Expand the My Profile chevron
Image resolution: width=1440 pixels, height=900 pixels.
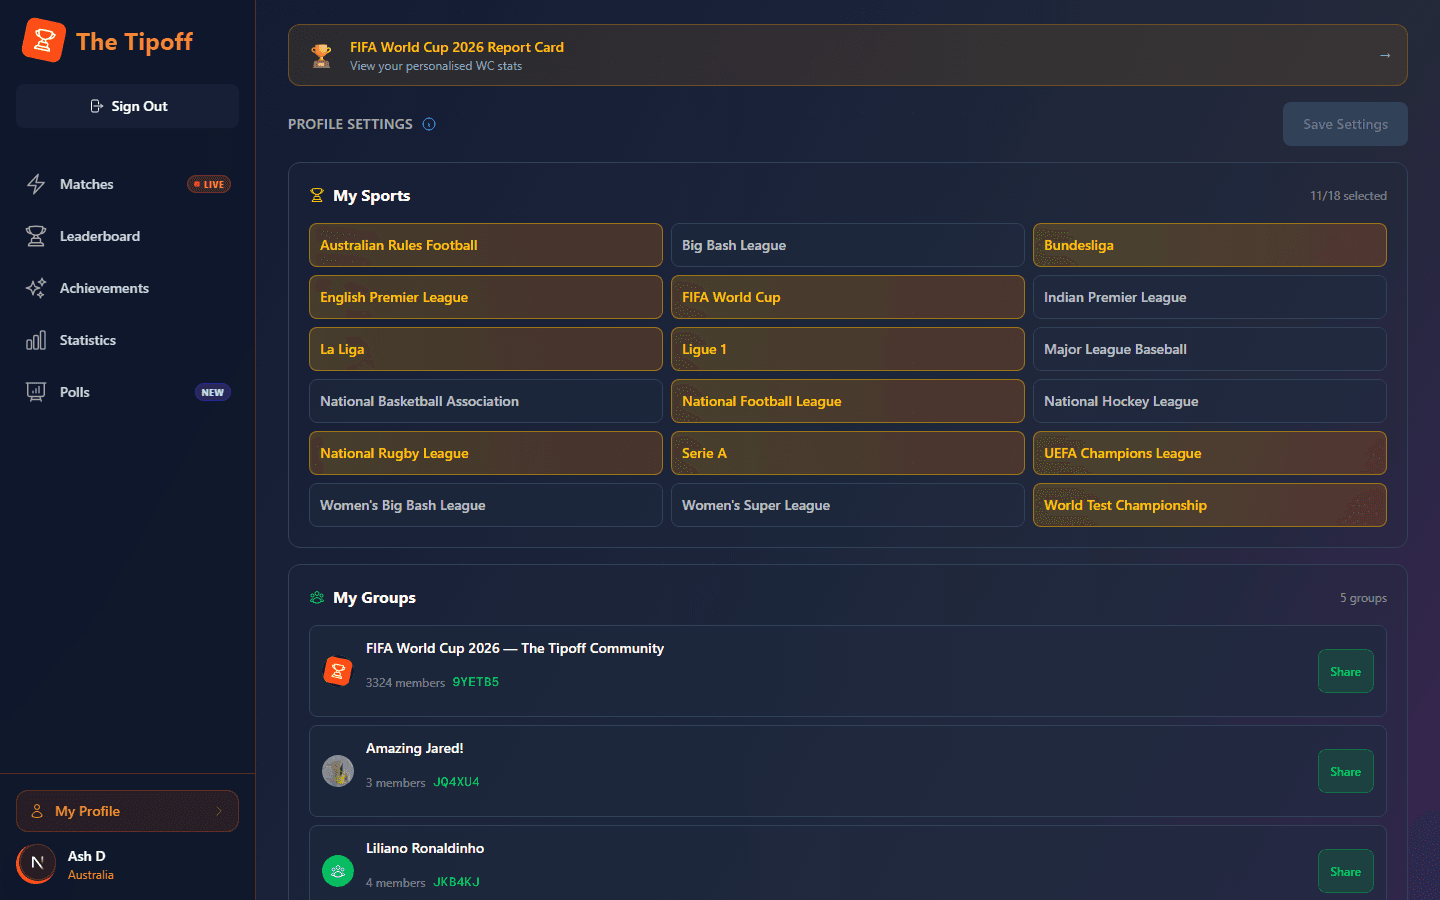(x=219, y=811)
